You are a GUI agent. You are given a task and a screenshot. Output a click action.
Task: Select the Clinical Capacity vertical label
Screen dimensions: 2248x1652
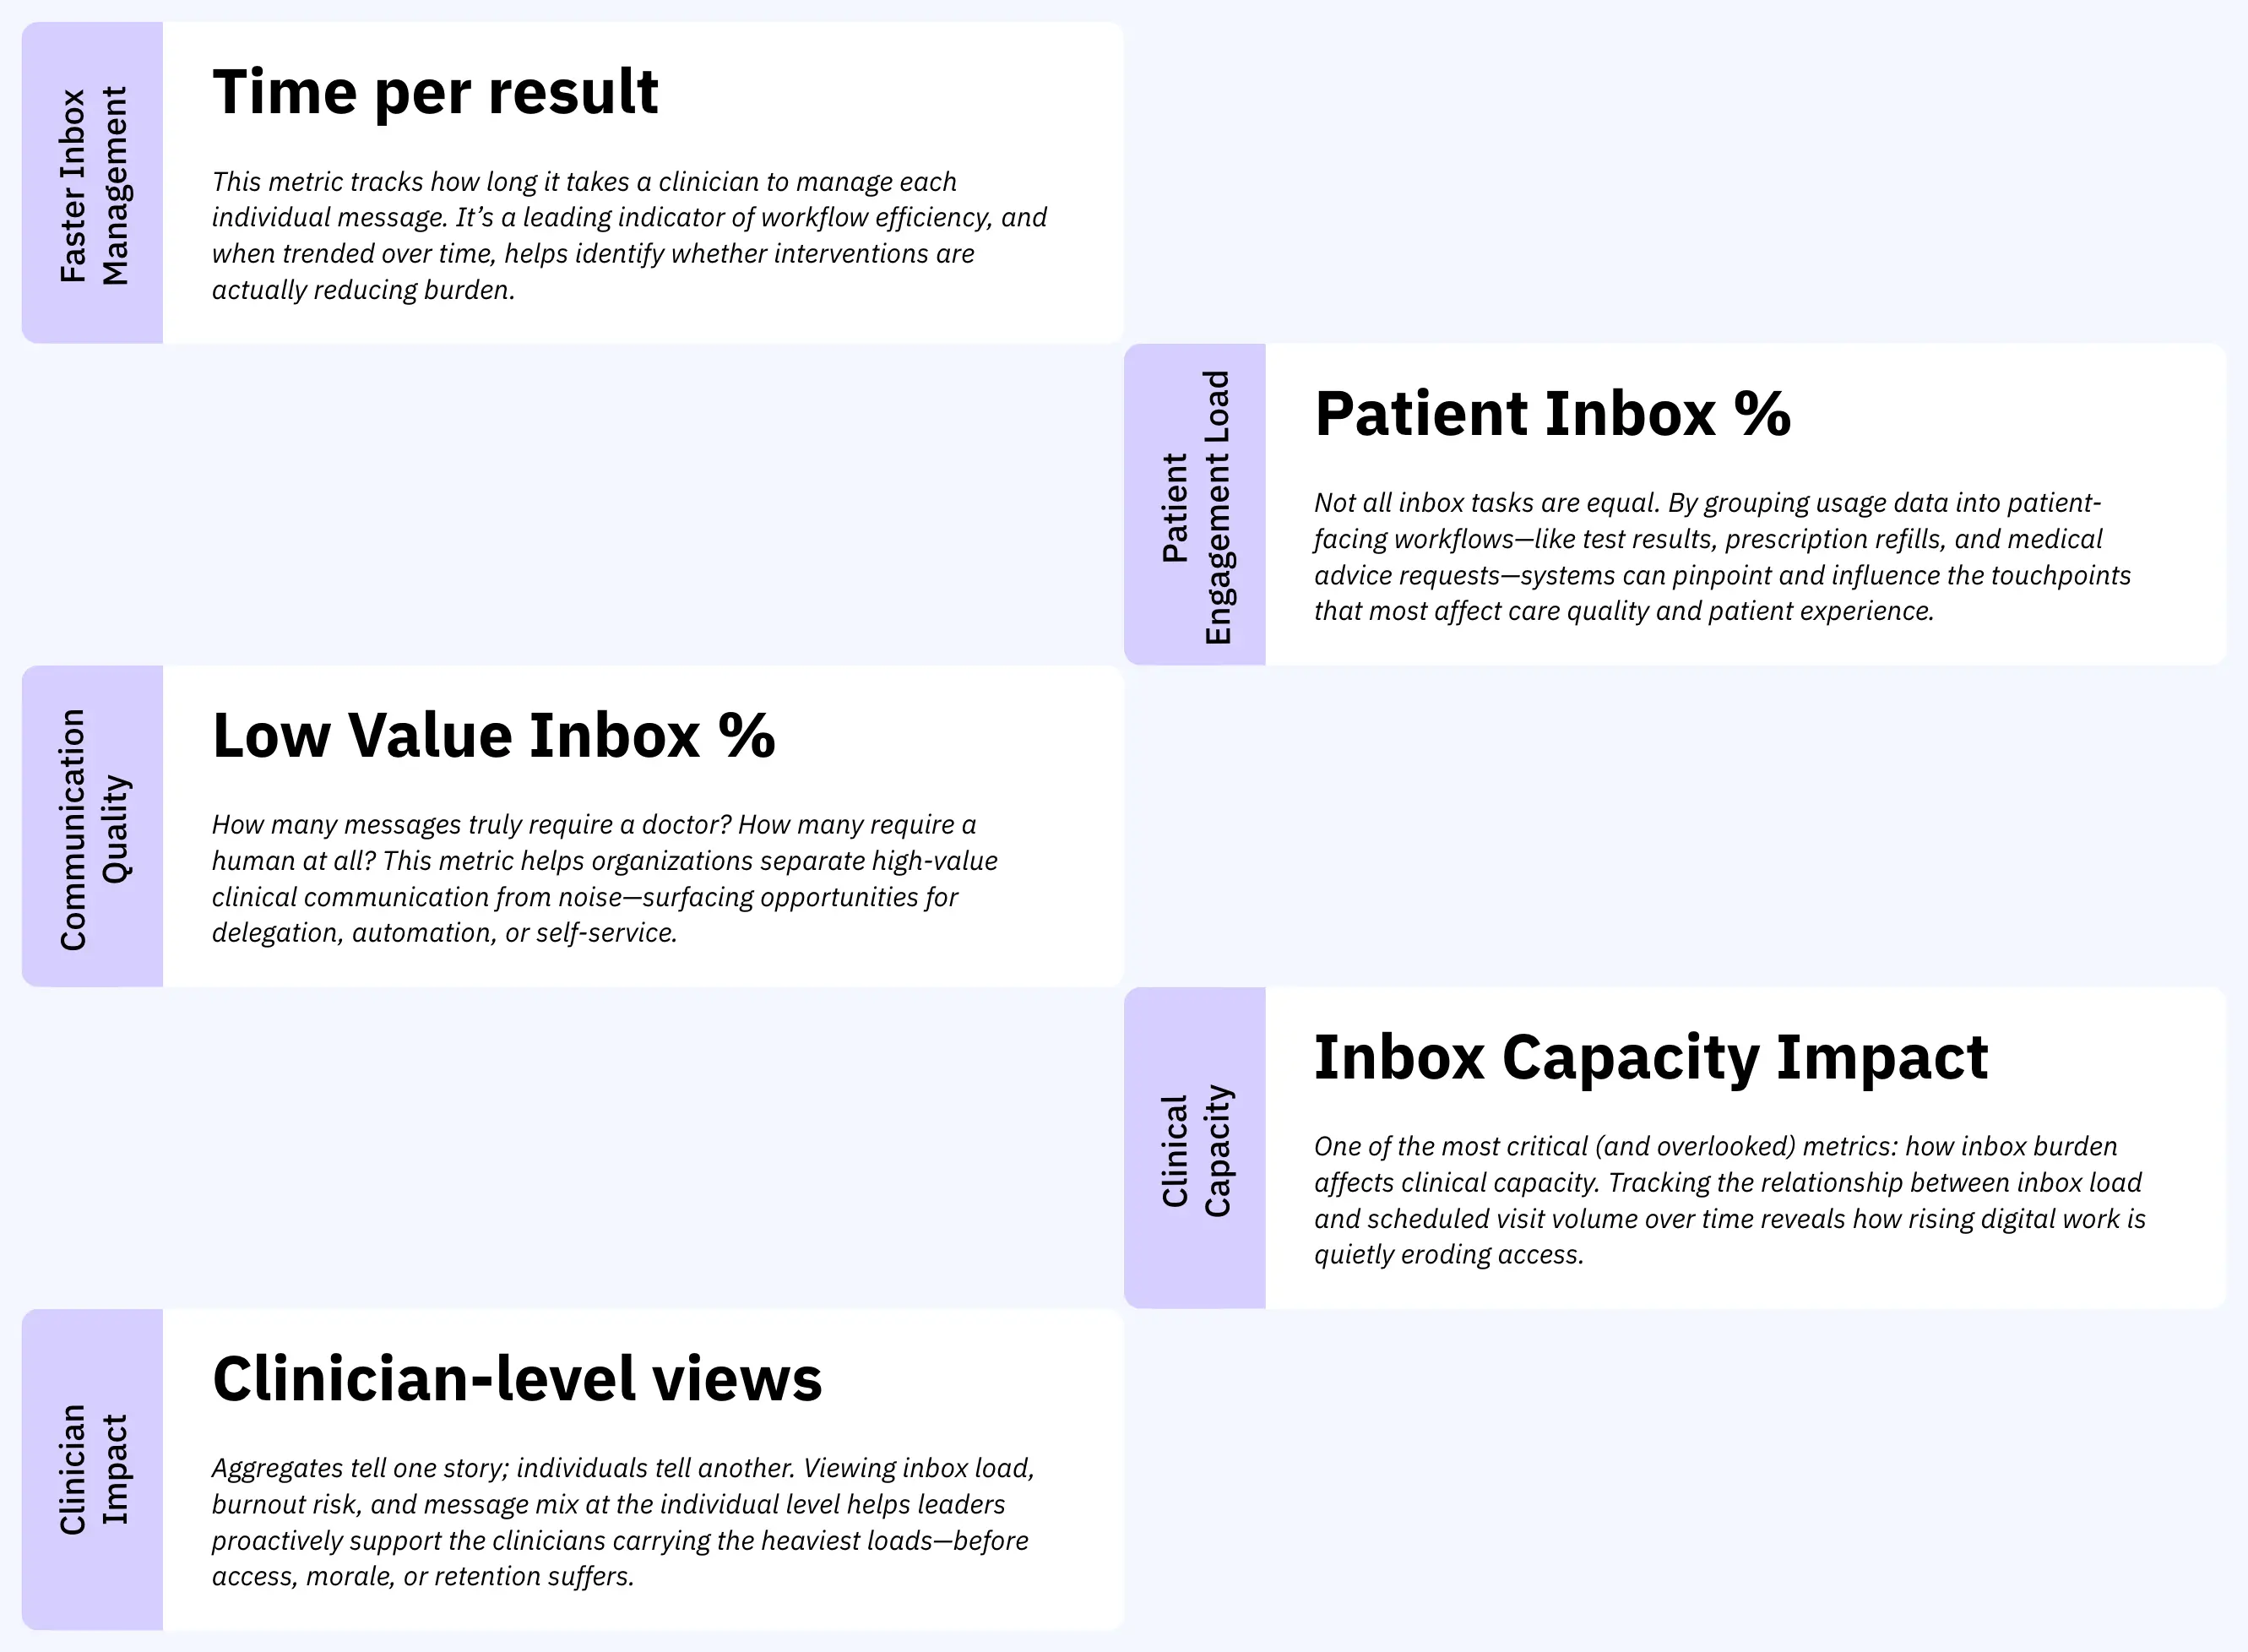click(1195, 1150)
